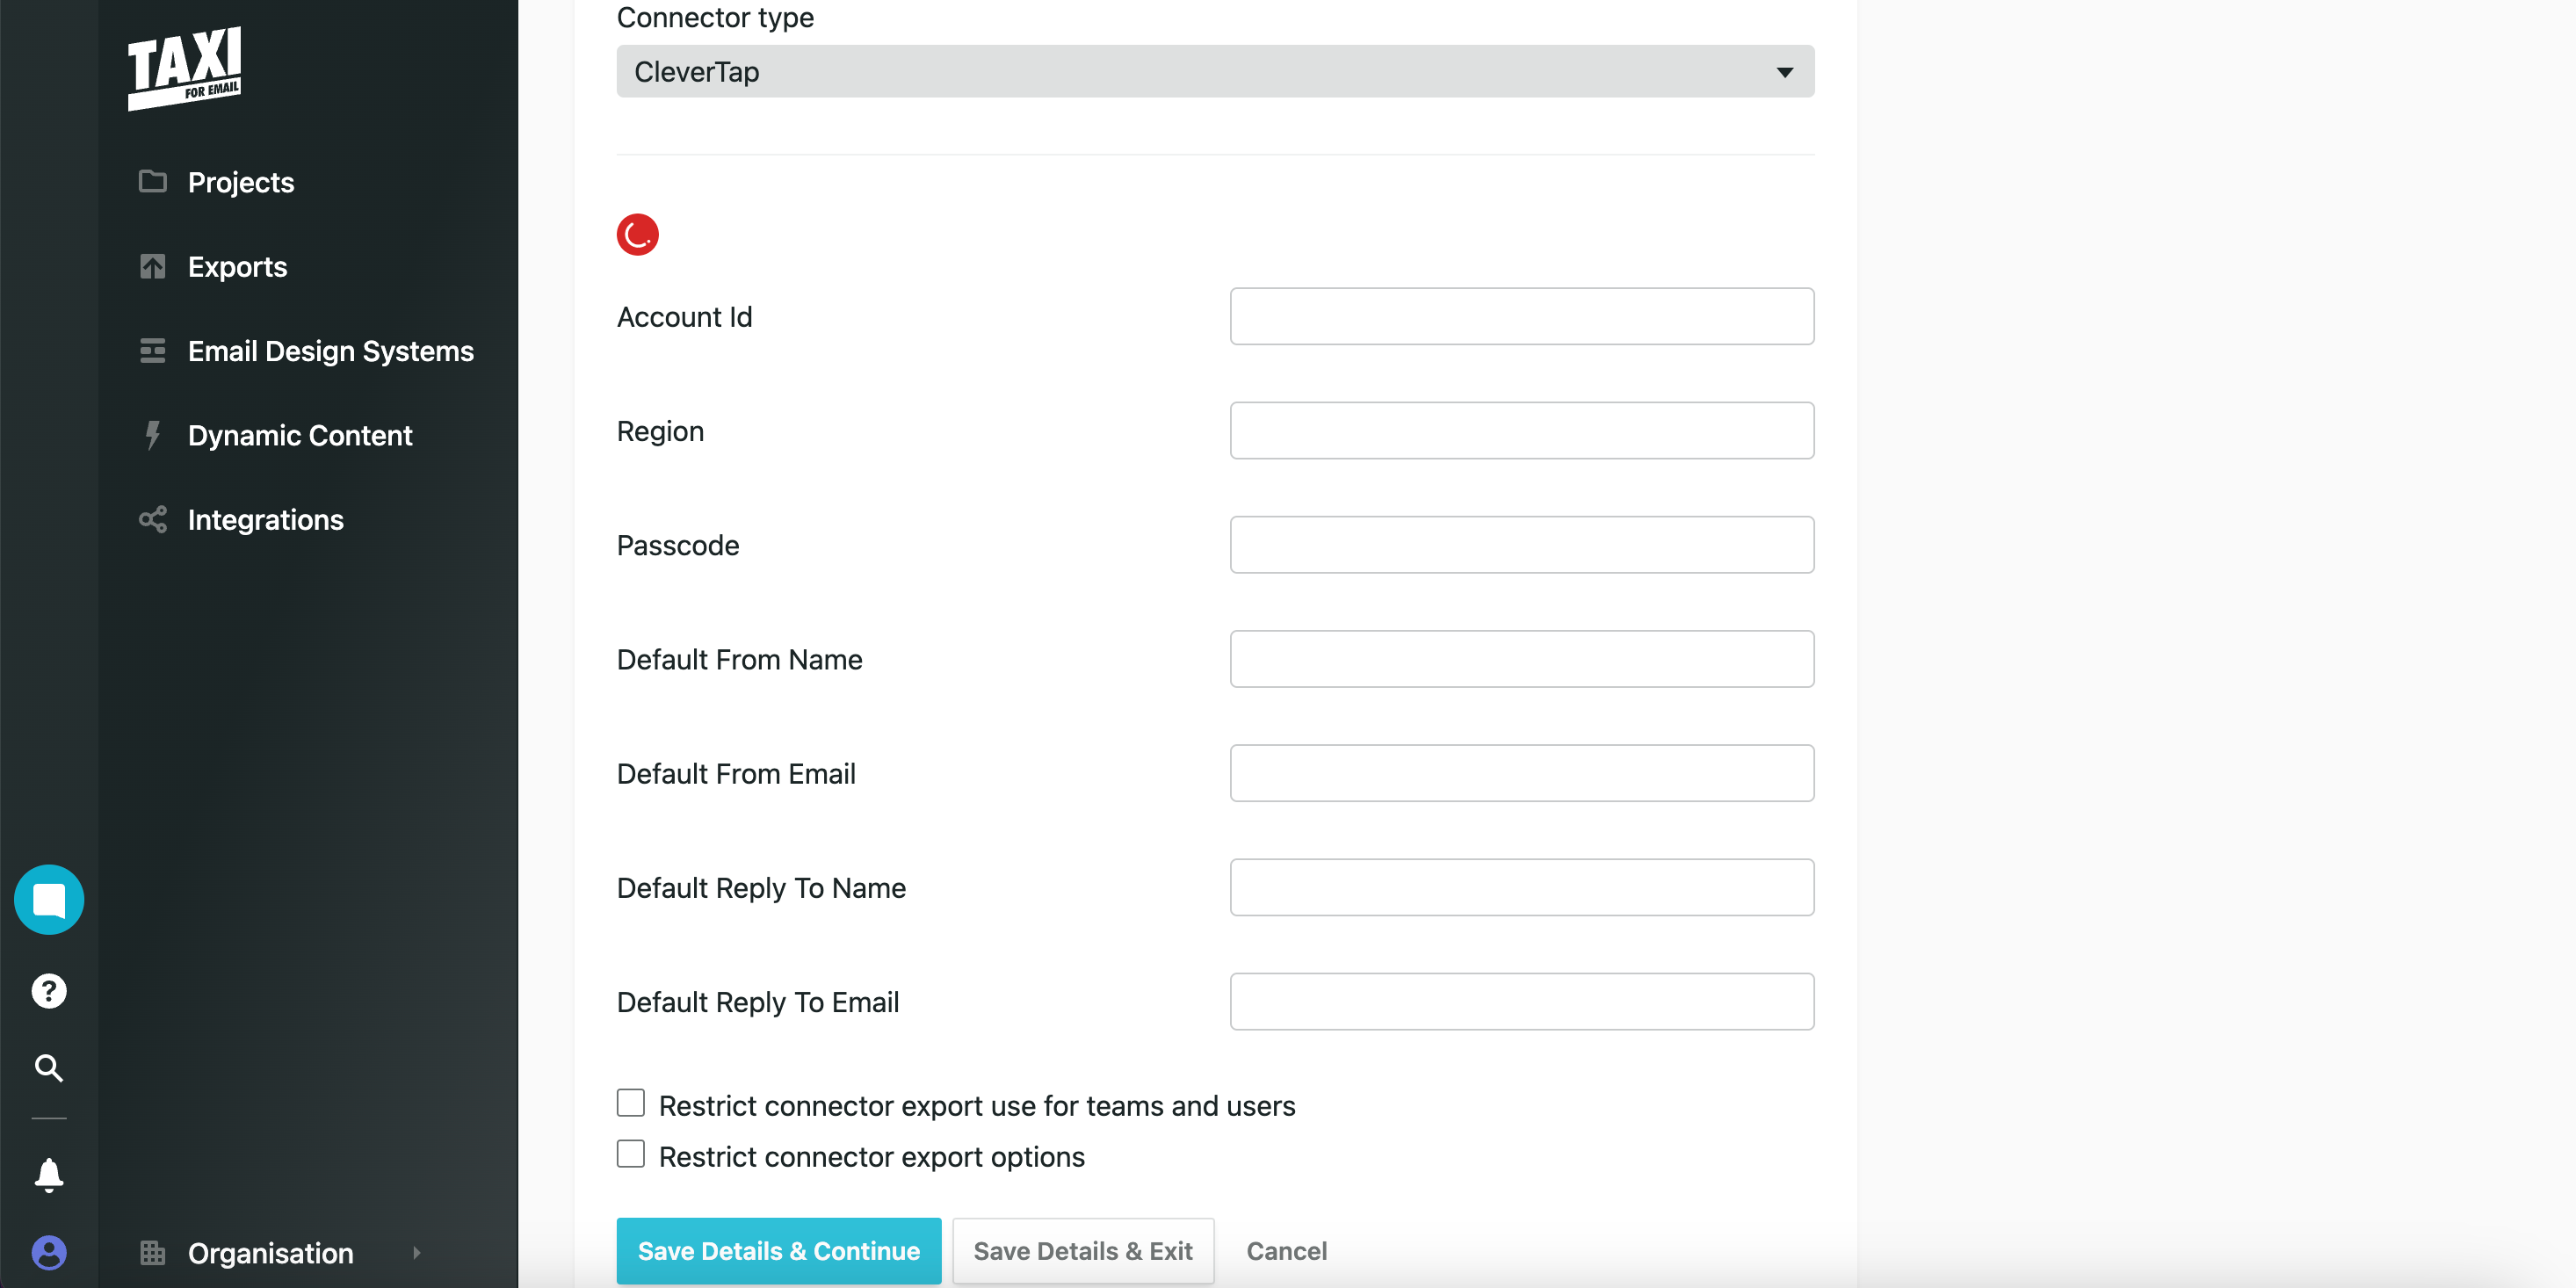This screenshot has height=1288, width=2576.
Task: Click the Organisation grid icon
Action: [152, 1252]
